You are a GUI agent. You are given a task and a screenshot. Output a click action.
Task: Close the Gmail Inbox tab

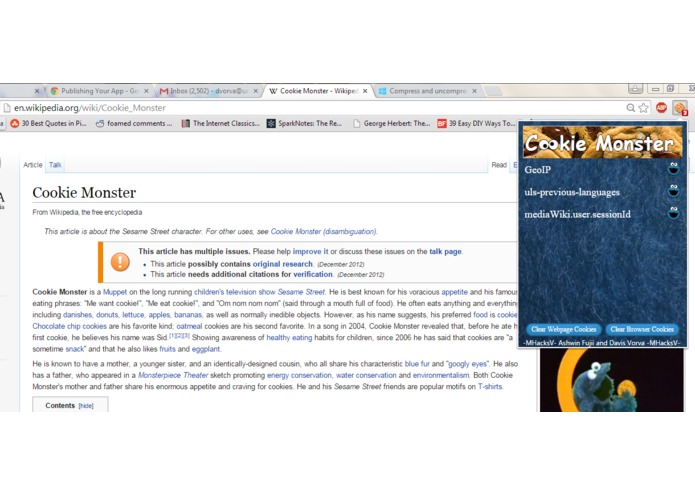pos(256,91)
